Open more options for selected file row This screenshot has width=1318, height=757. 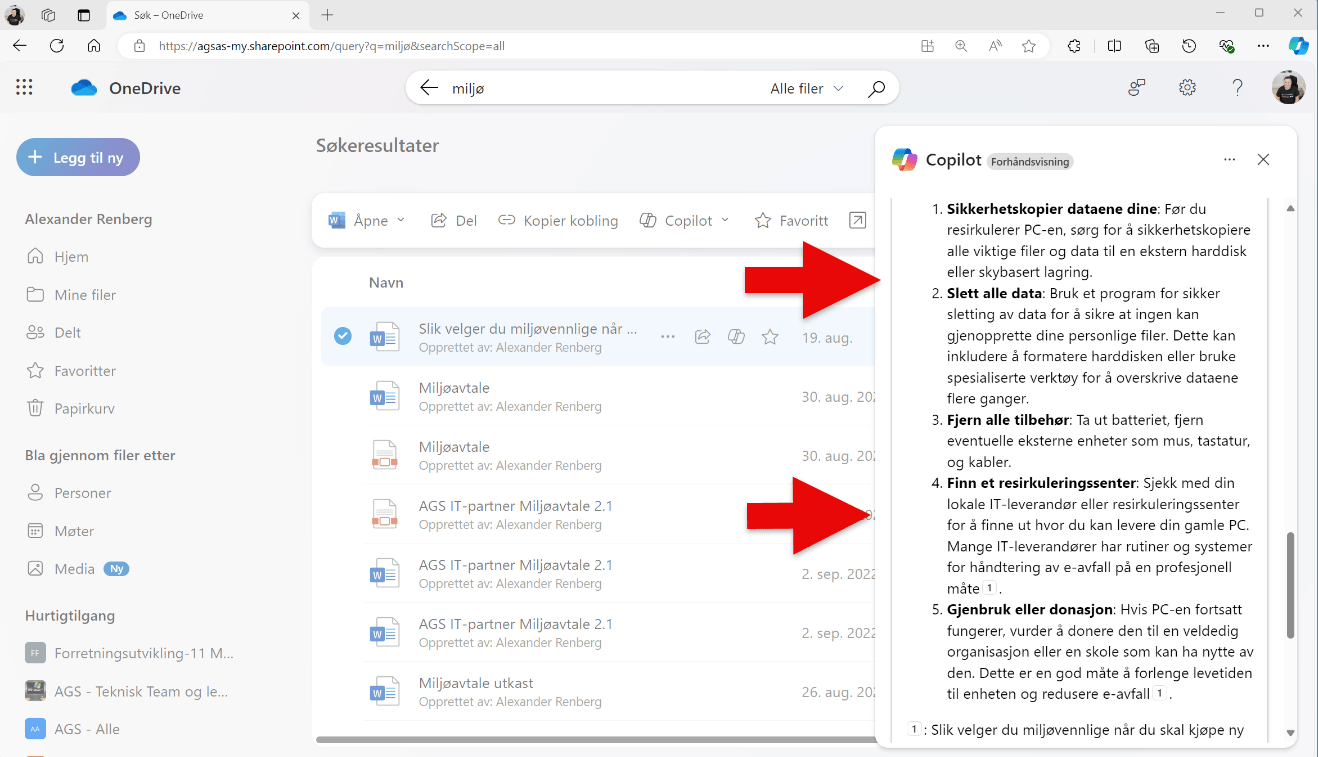668,337
